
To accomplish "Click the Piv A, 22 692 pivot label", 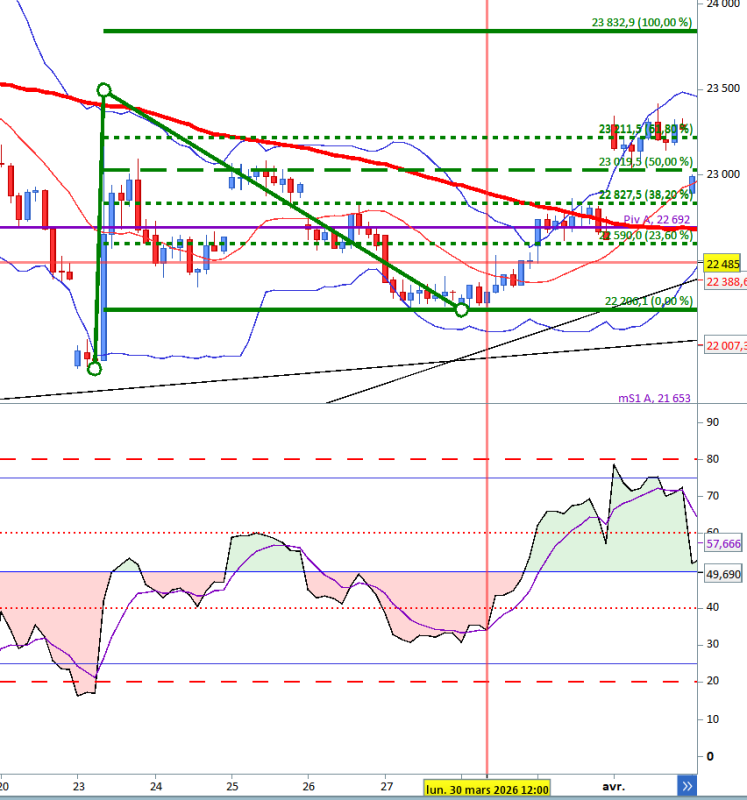I will (x=657, y=219).
